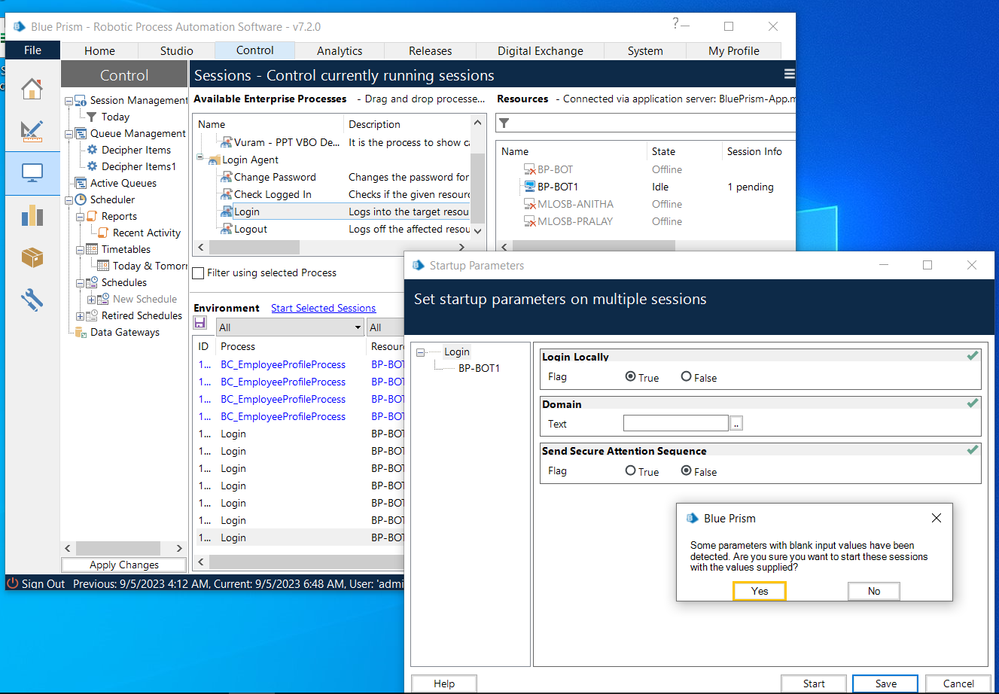999x694 pixels.
Task: Open the Studio icon in sidebar
Action: (x=32, y=131)
